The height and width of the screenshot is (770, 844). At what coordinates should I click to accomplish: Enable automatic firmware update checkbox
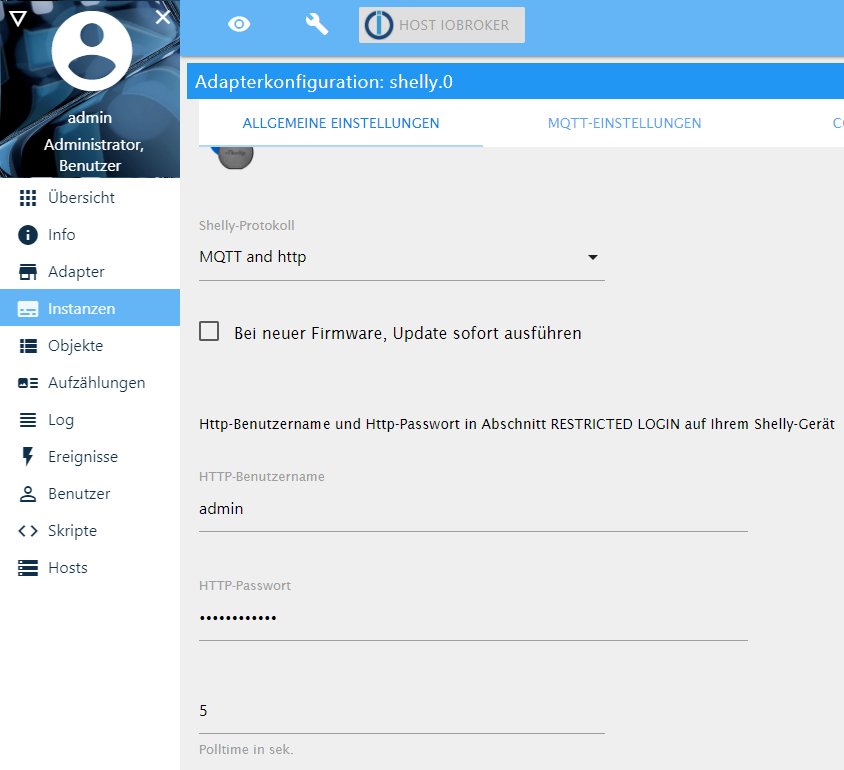[x=209, y=331]
